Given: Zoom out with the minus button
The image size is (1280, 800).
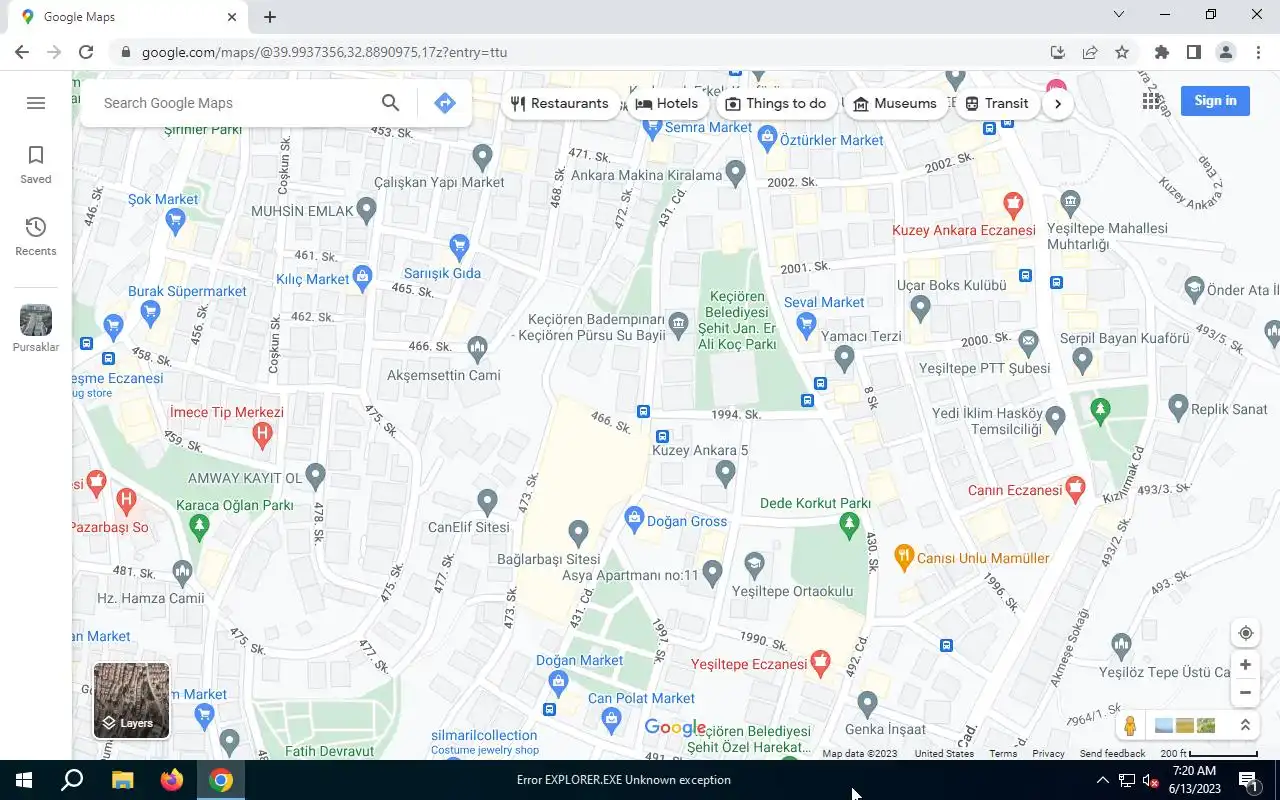Looking at the screenshot, I should (1245, 692).
